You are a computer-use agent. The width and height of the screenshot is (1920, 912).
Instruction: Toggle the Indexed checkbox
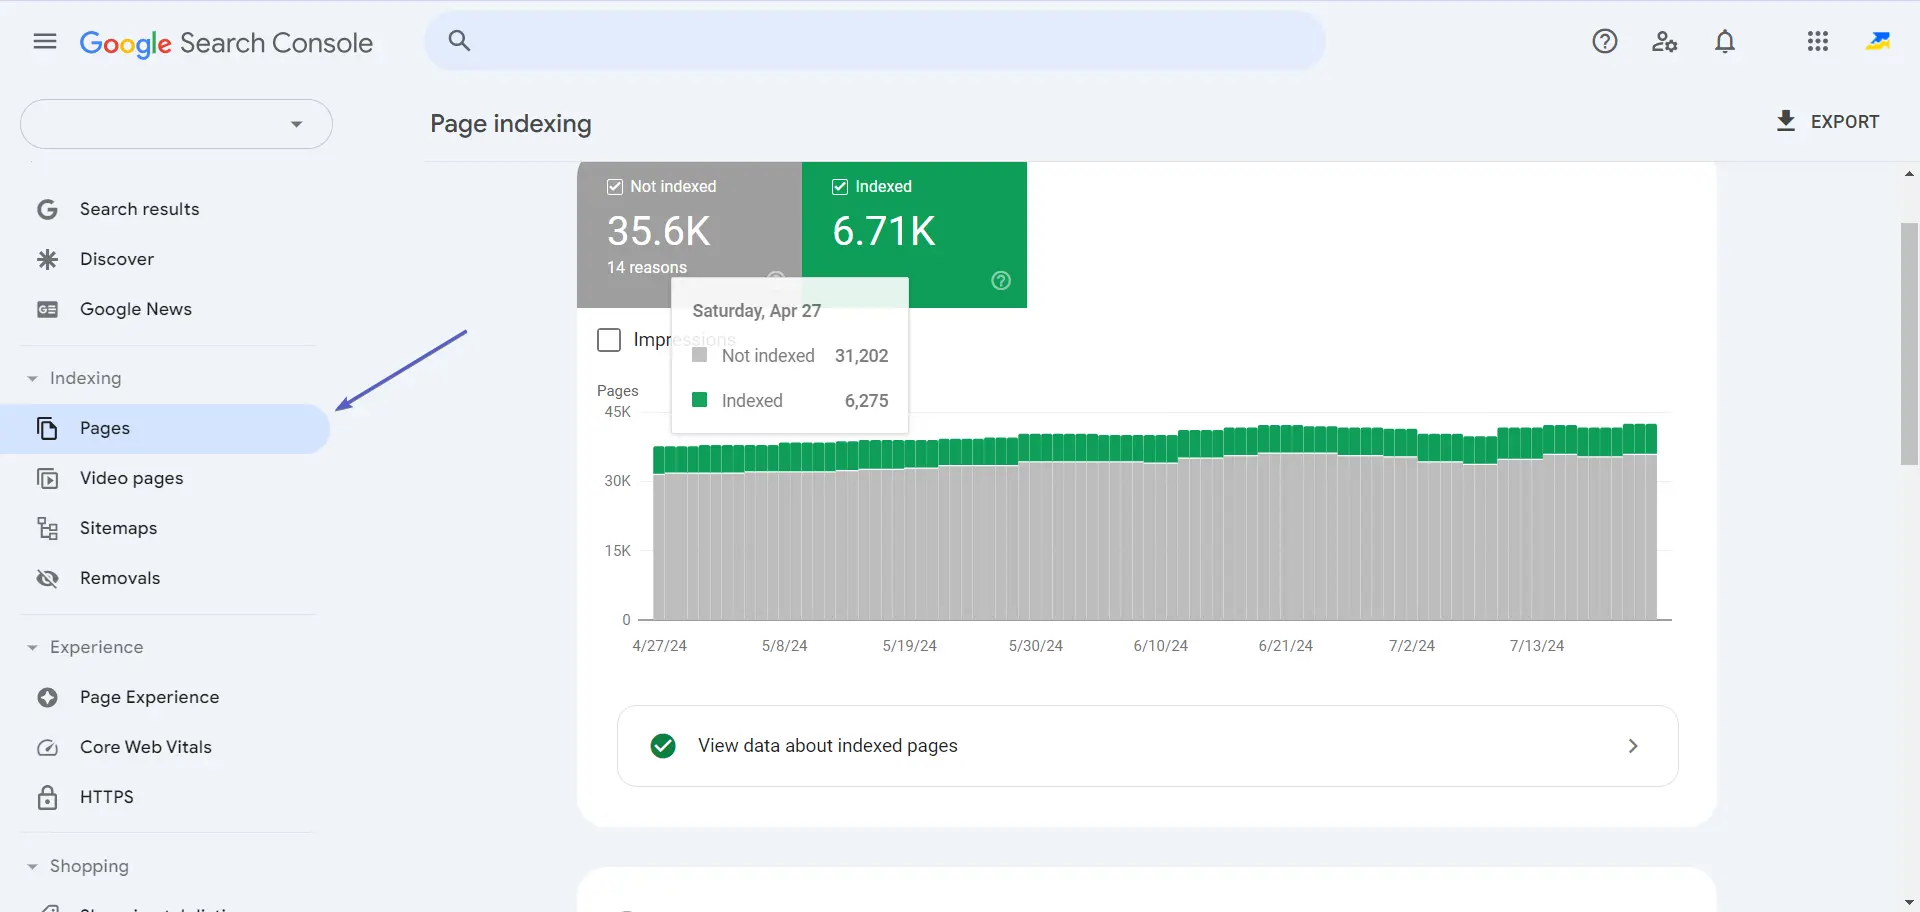[x=840, y=187]
